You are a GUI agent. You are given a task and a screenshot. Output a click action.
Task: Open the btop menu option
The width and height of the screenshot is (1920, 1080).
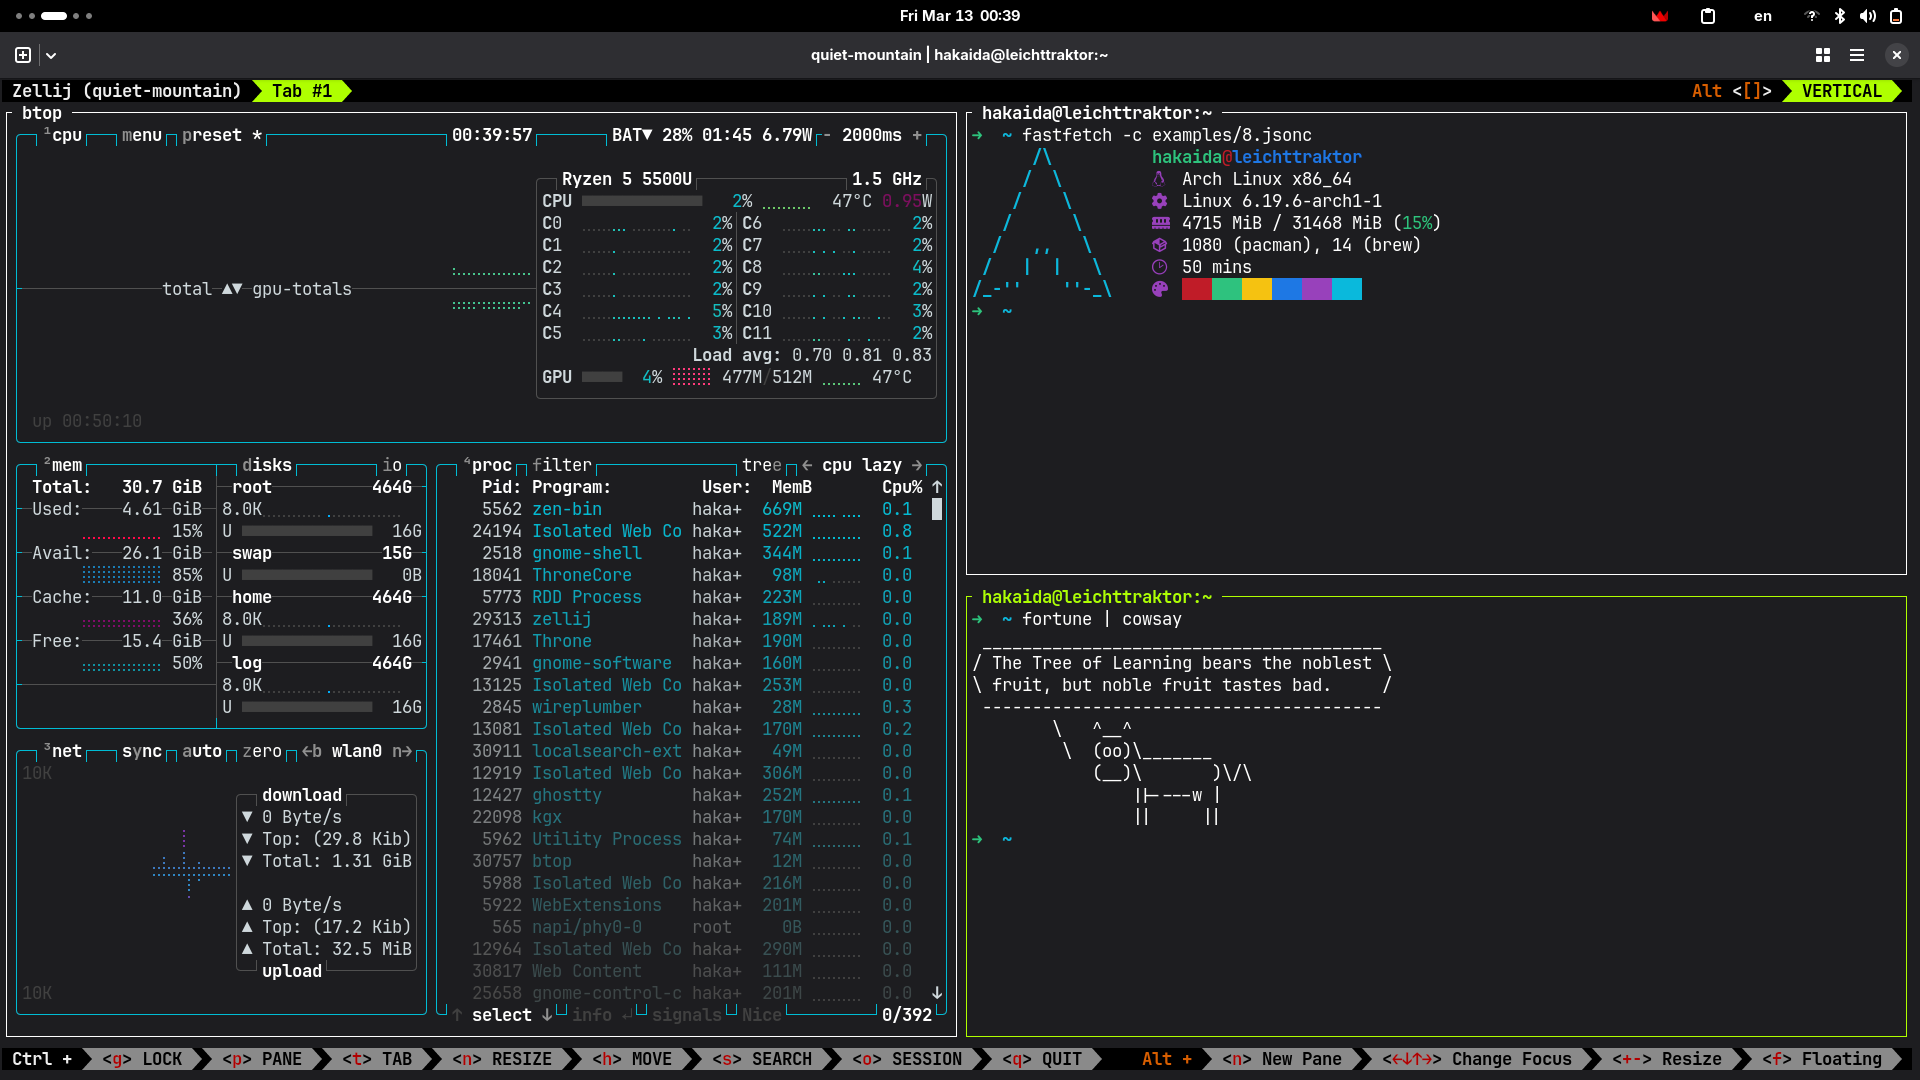tap(141, 135)
